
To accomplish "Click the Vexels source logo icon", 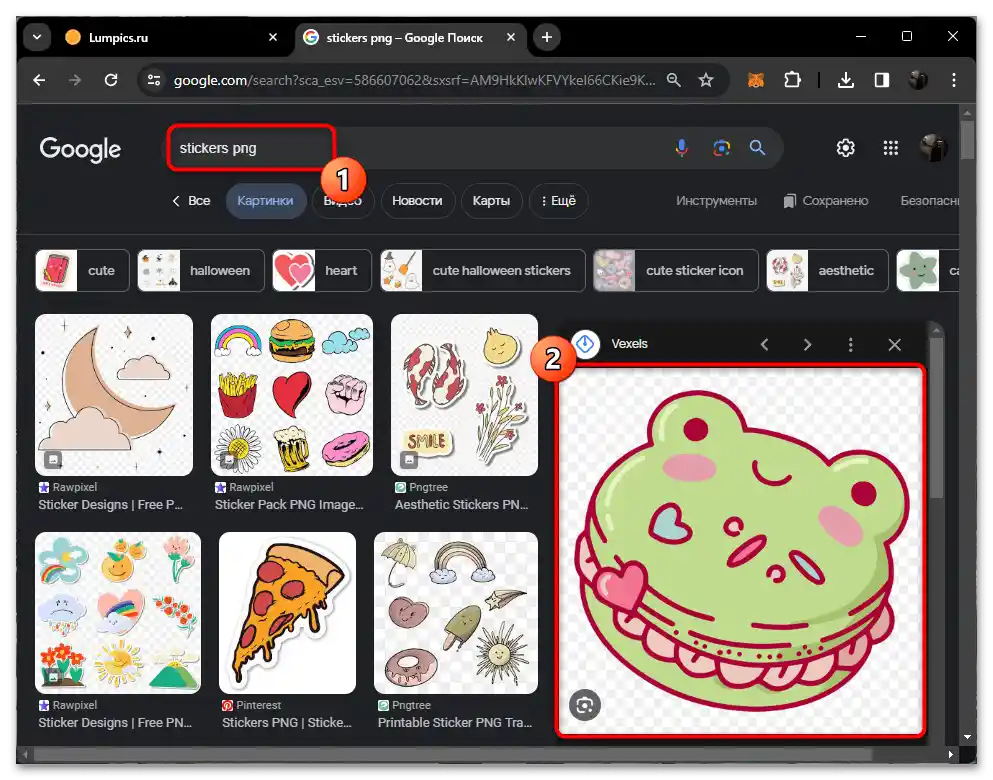I will click(586, 344).
